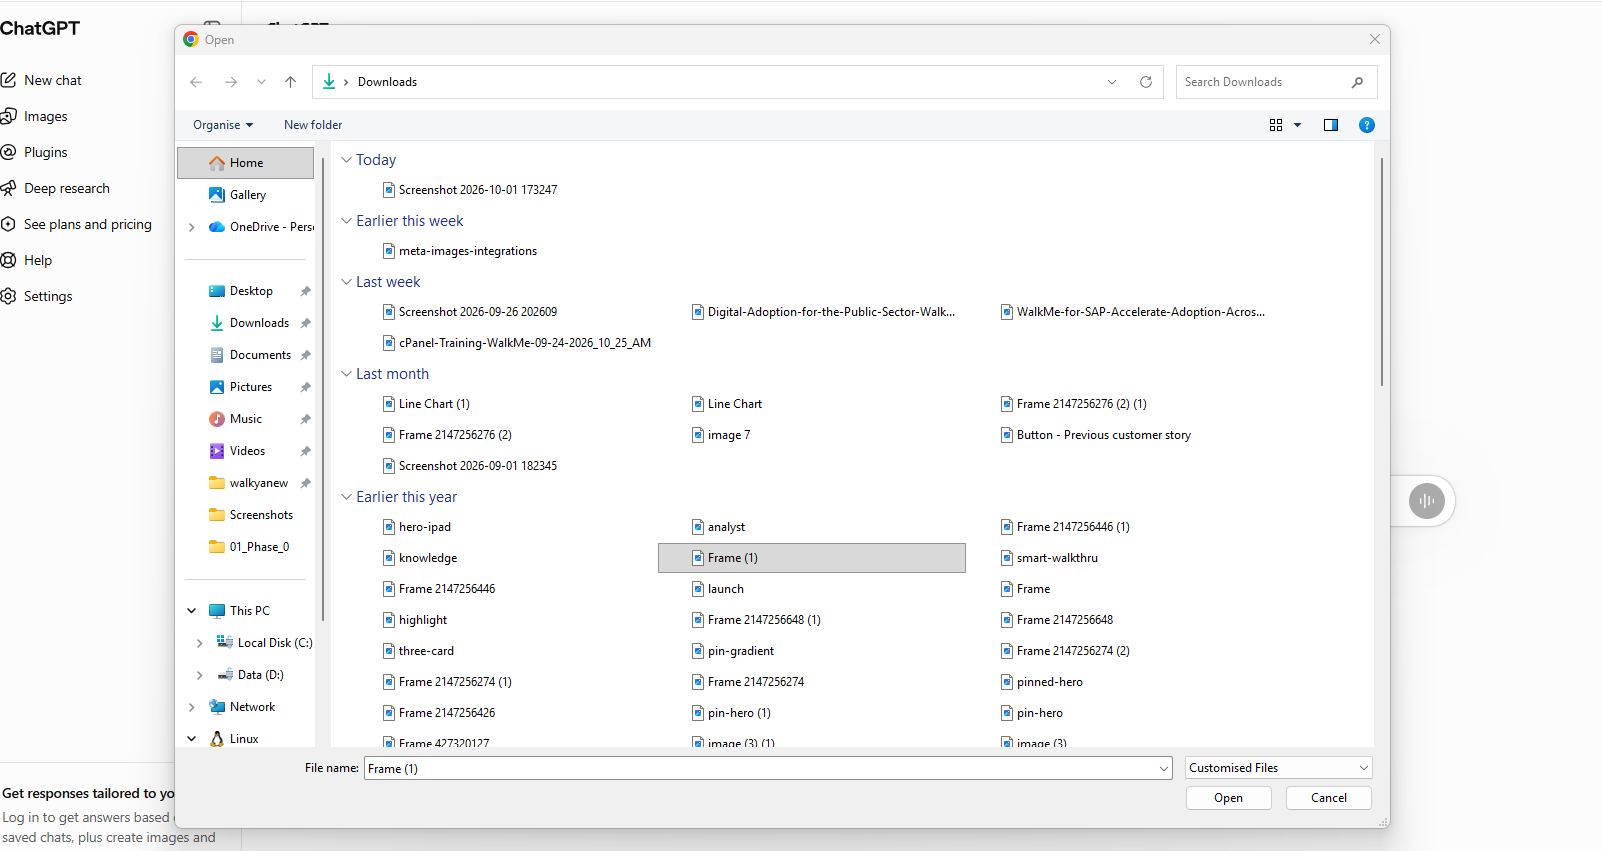
Task: Go up one folder level
Action: pos(290,82)
